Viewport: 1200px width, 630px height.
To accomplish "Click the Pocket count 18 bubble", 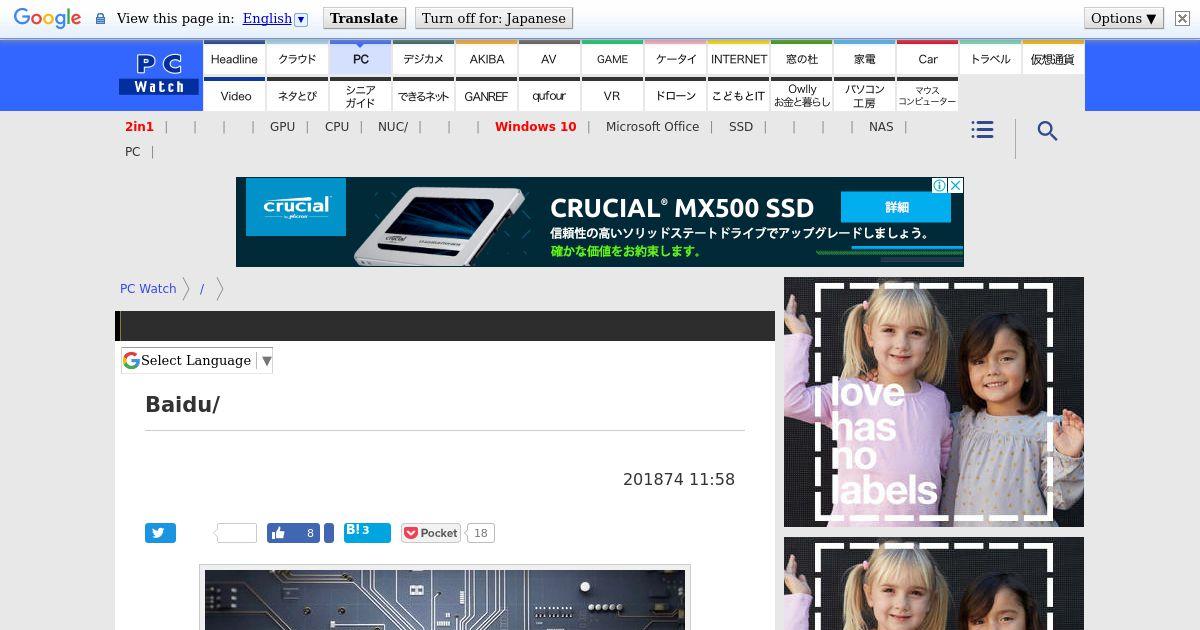I will [x=481, y=533].
